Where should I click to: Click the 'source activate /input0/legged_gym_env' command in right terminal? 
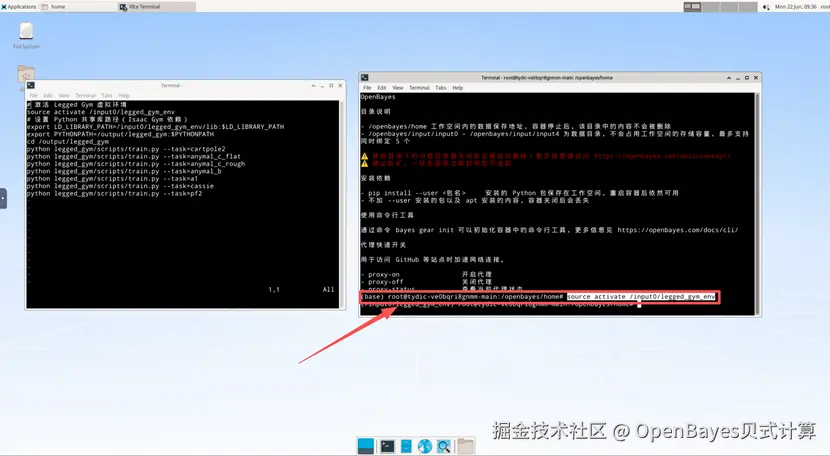coord(641,297)
